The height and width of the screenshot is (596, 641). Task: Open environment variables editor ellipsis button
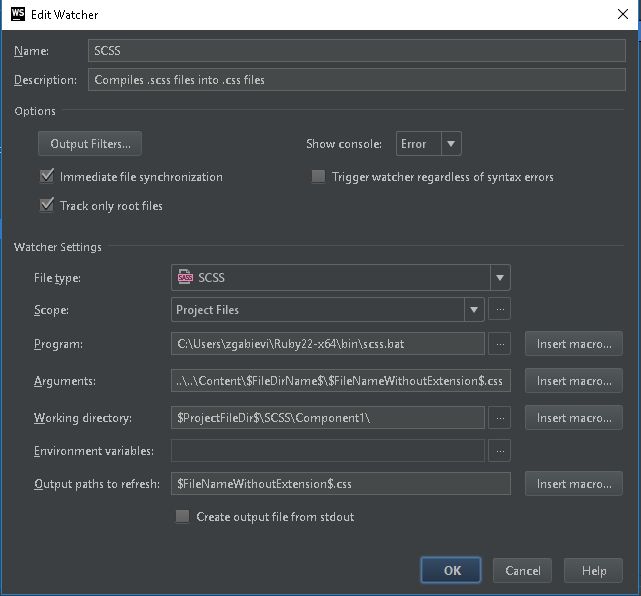[500, 450]
